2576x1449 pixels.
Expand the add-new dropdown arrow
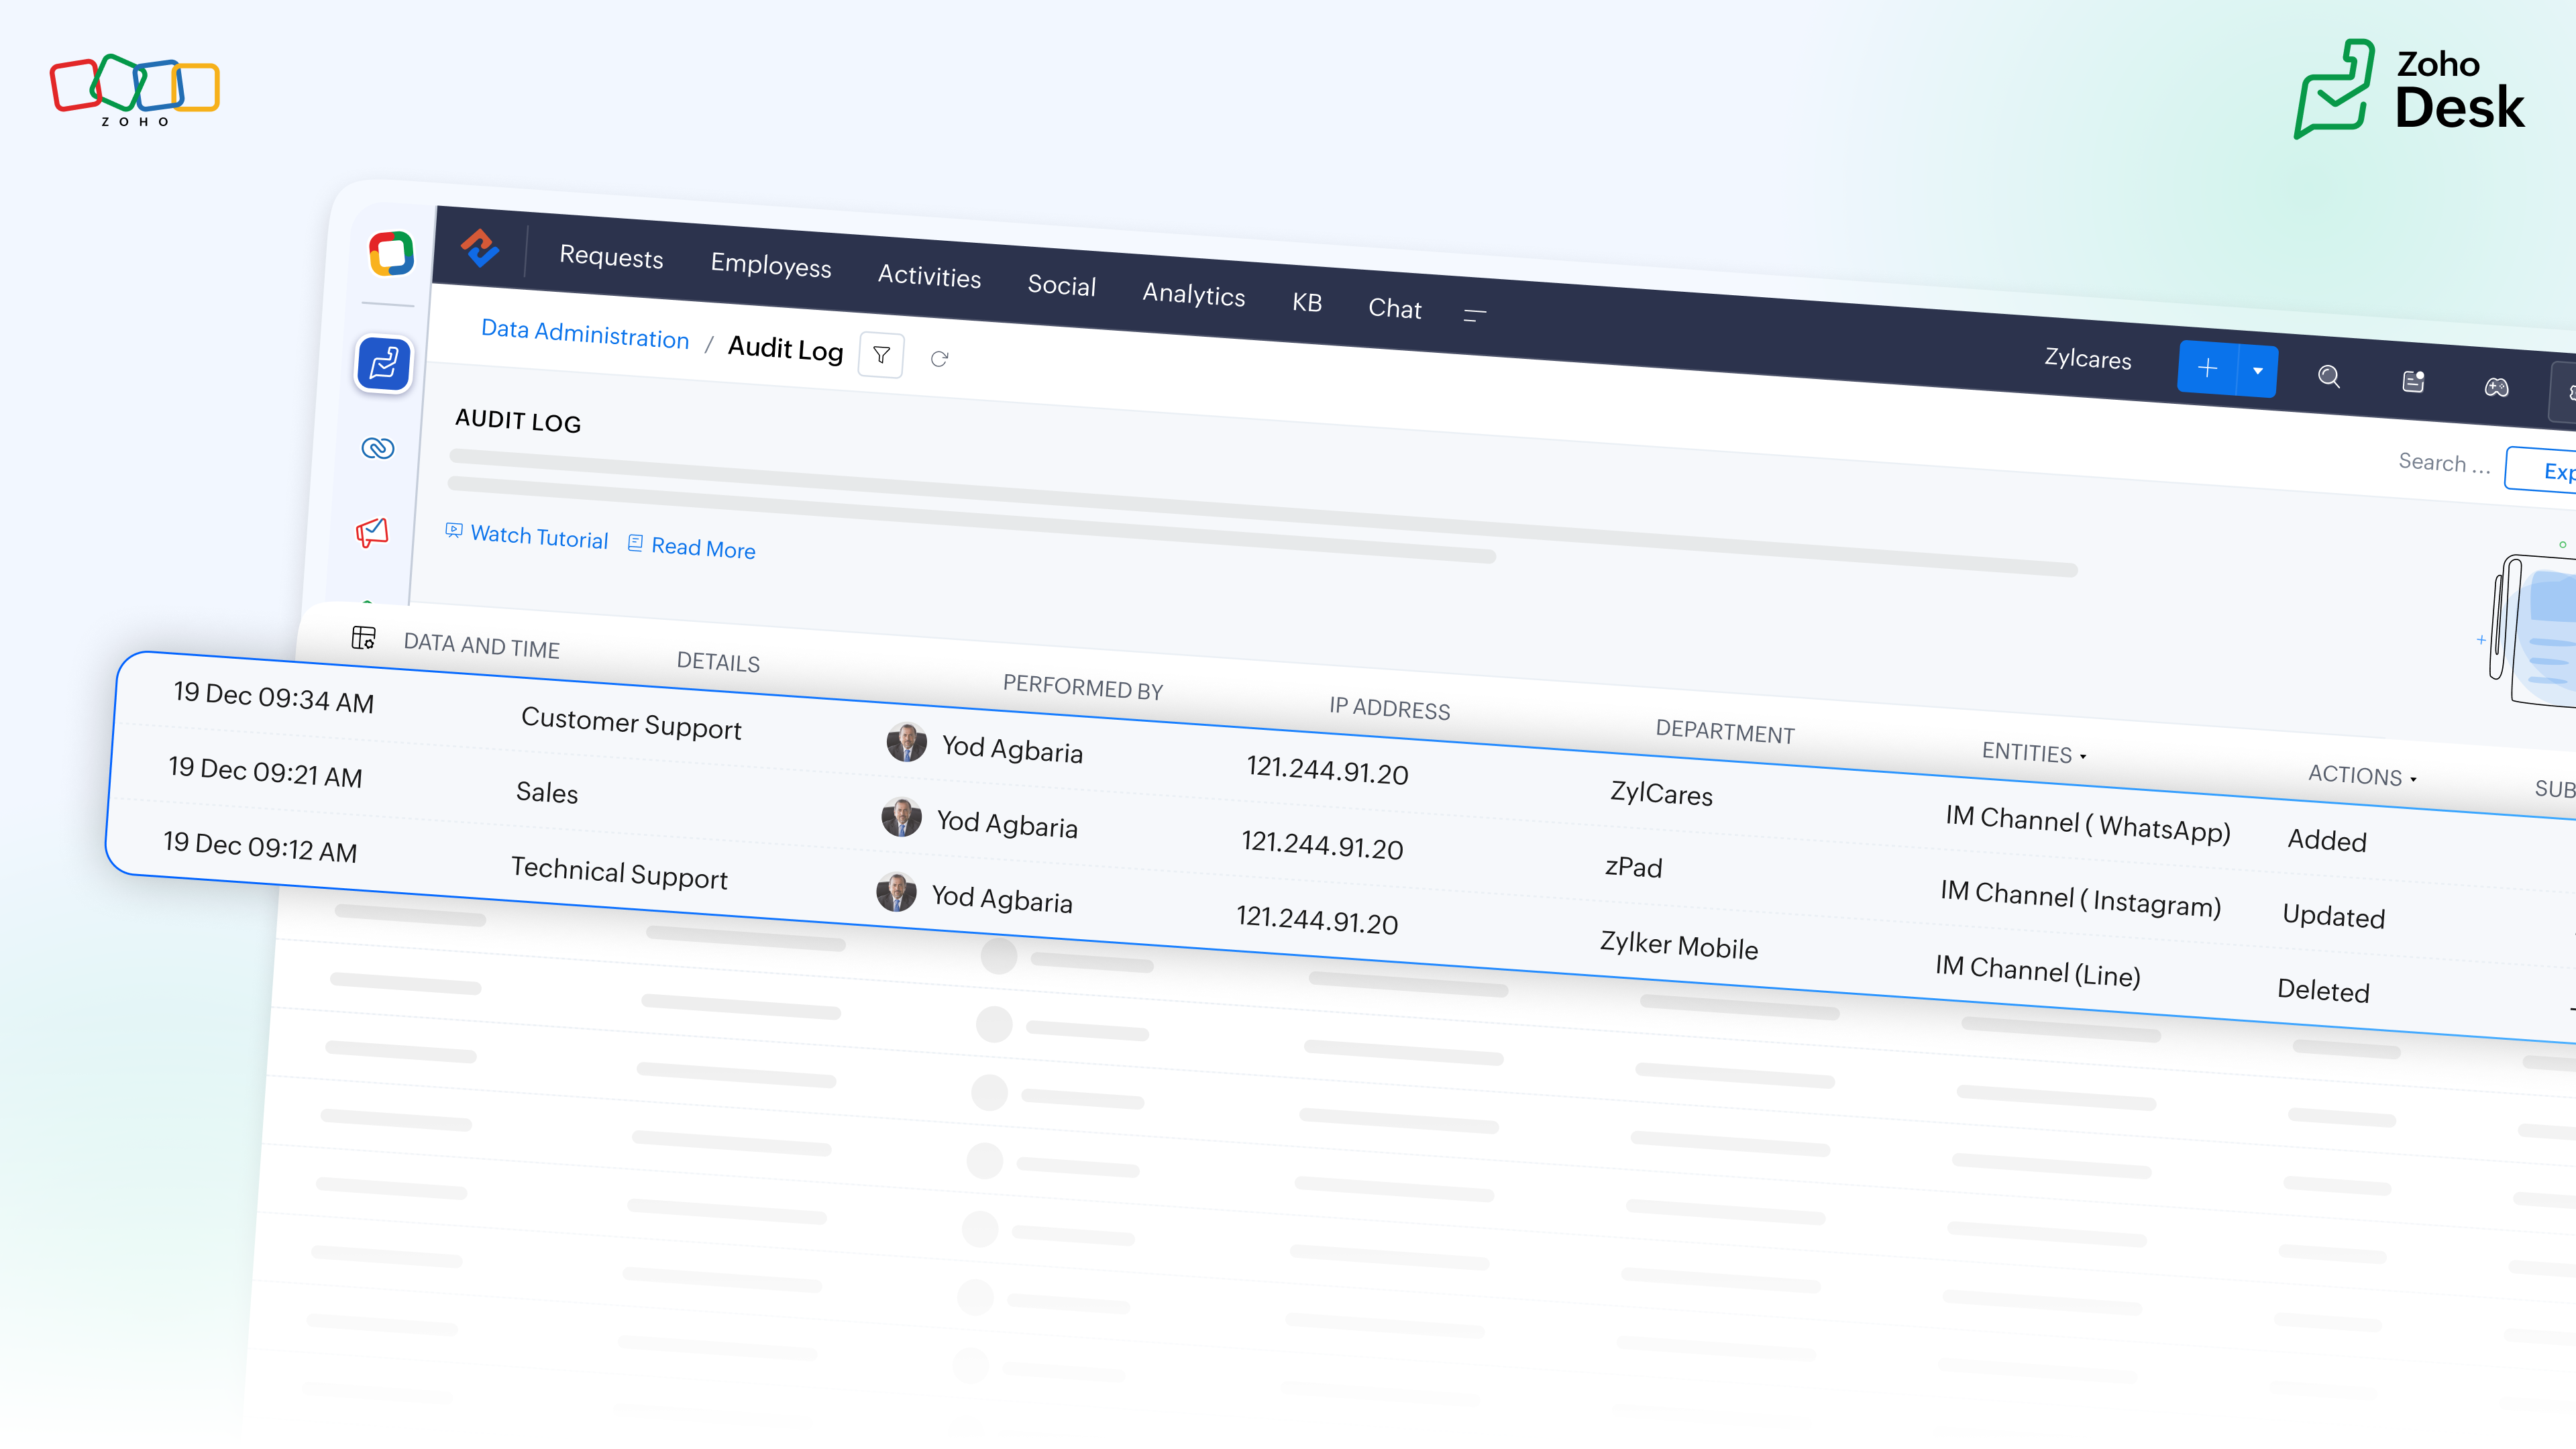click(x=2258, y=371)
